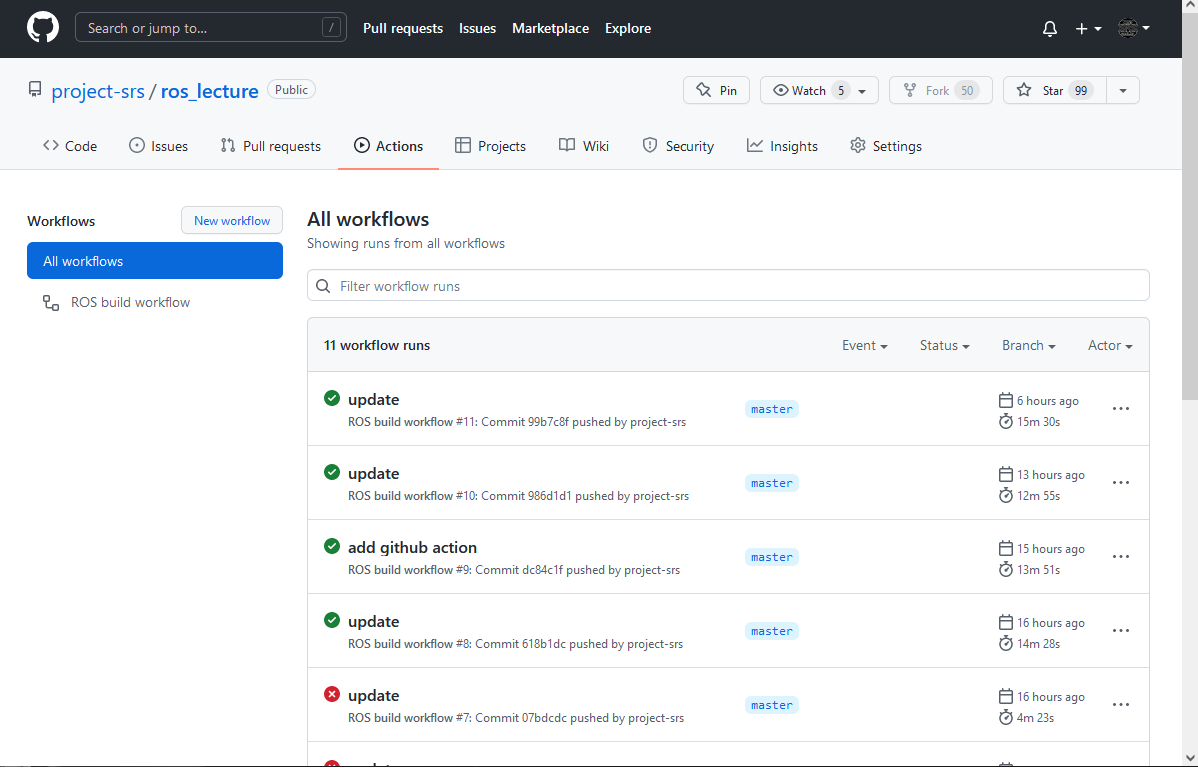Click master branch label on run #9
The height and width of the screenshot is (768, 1198).
[x=772, y=557]
